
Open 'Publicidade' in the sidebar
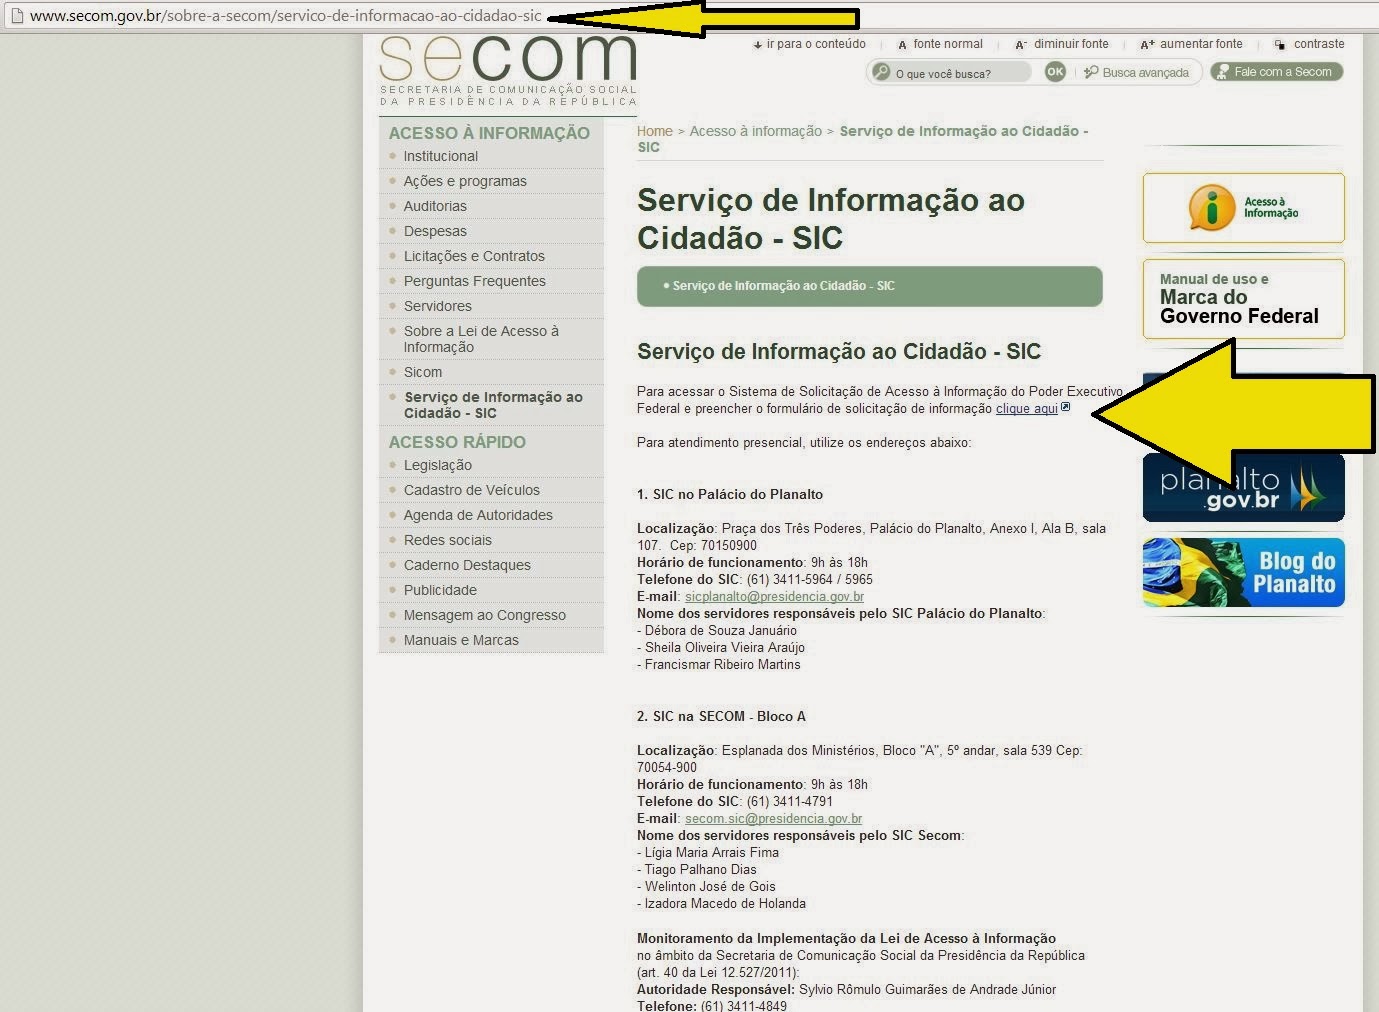[440, 590]
